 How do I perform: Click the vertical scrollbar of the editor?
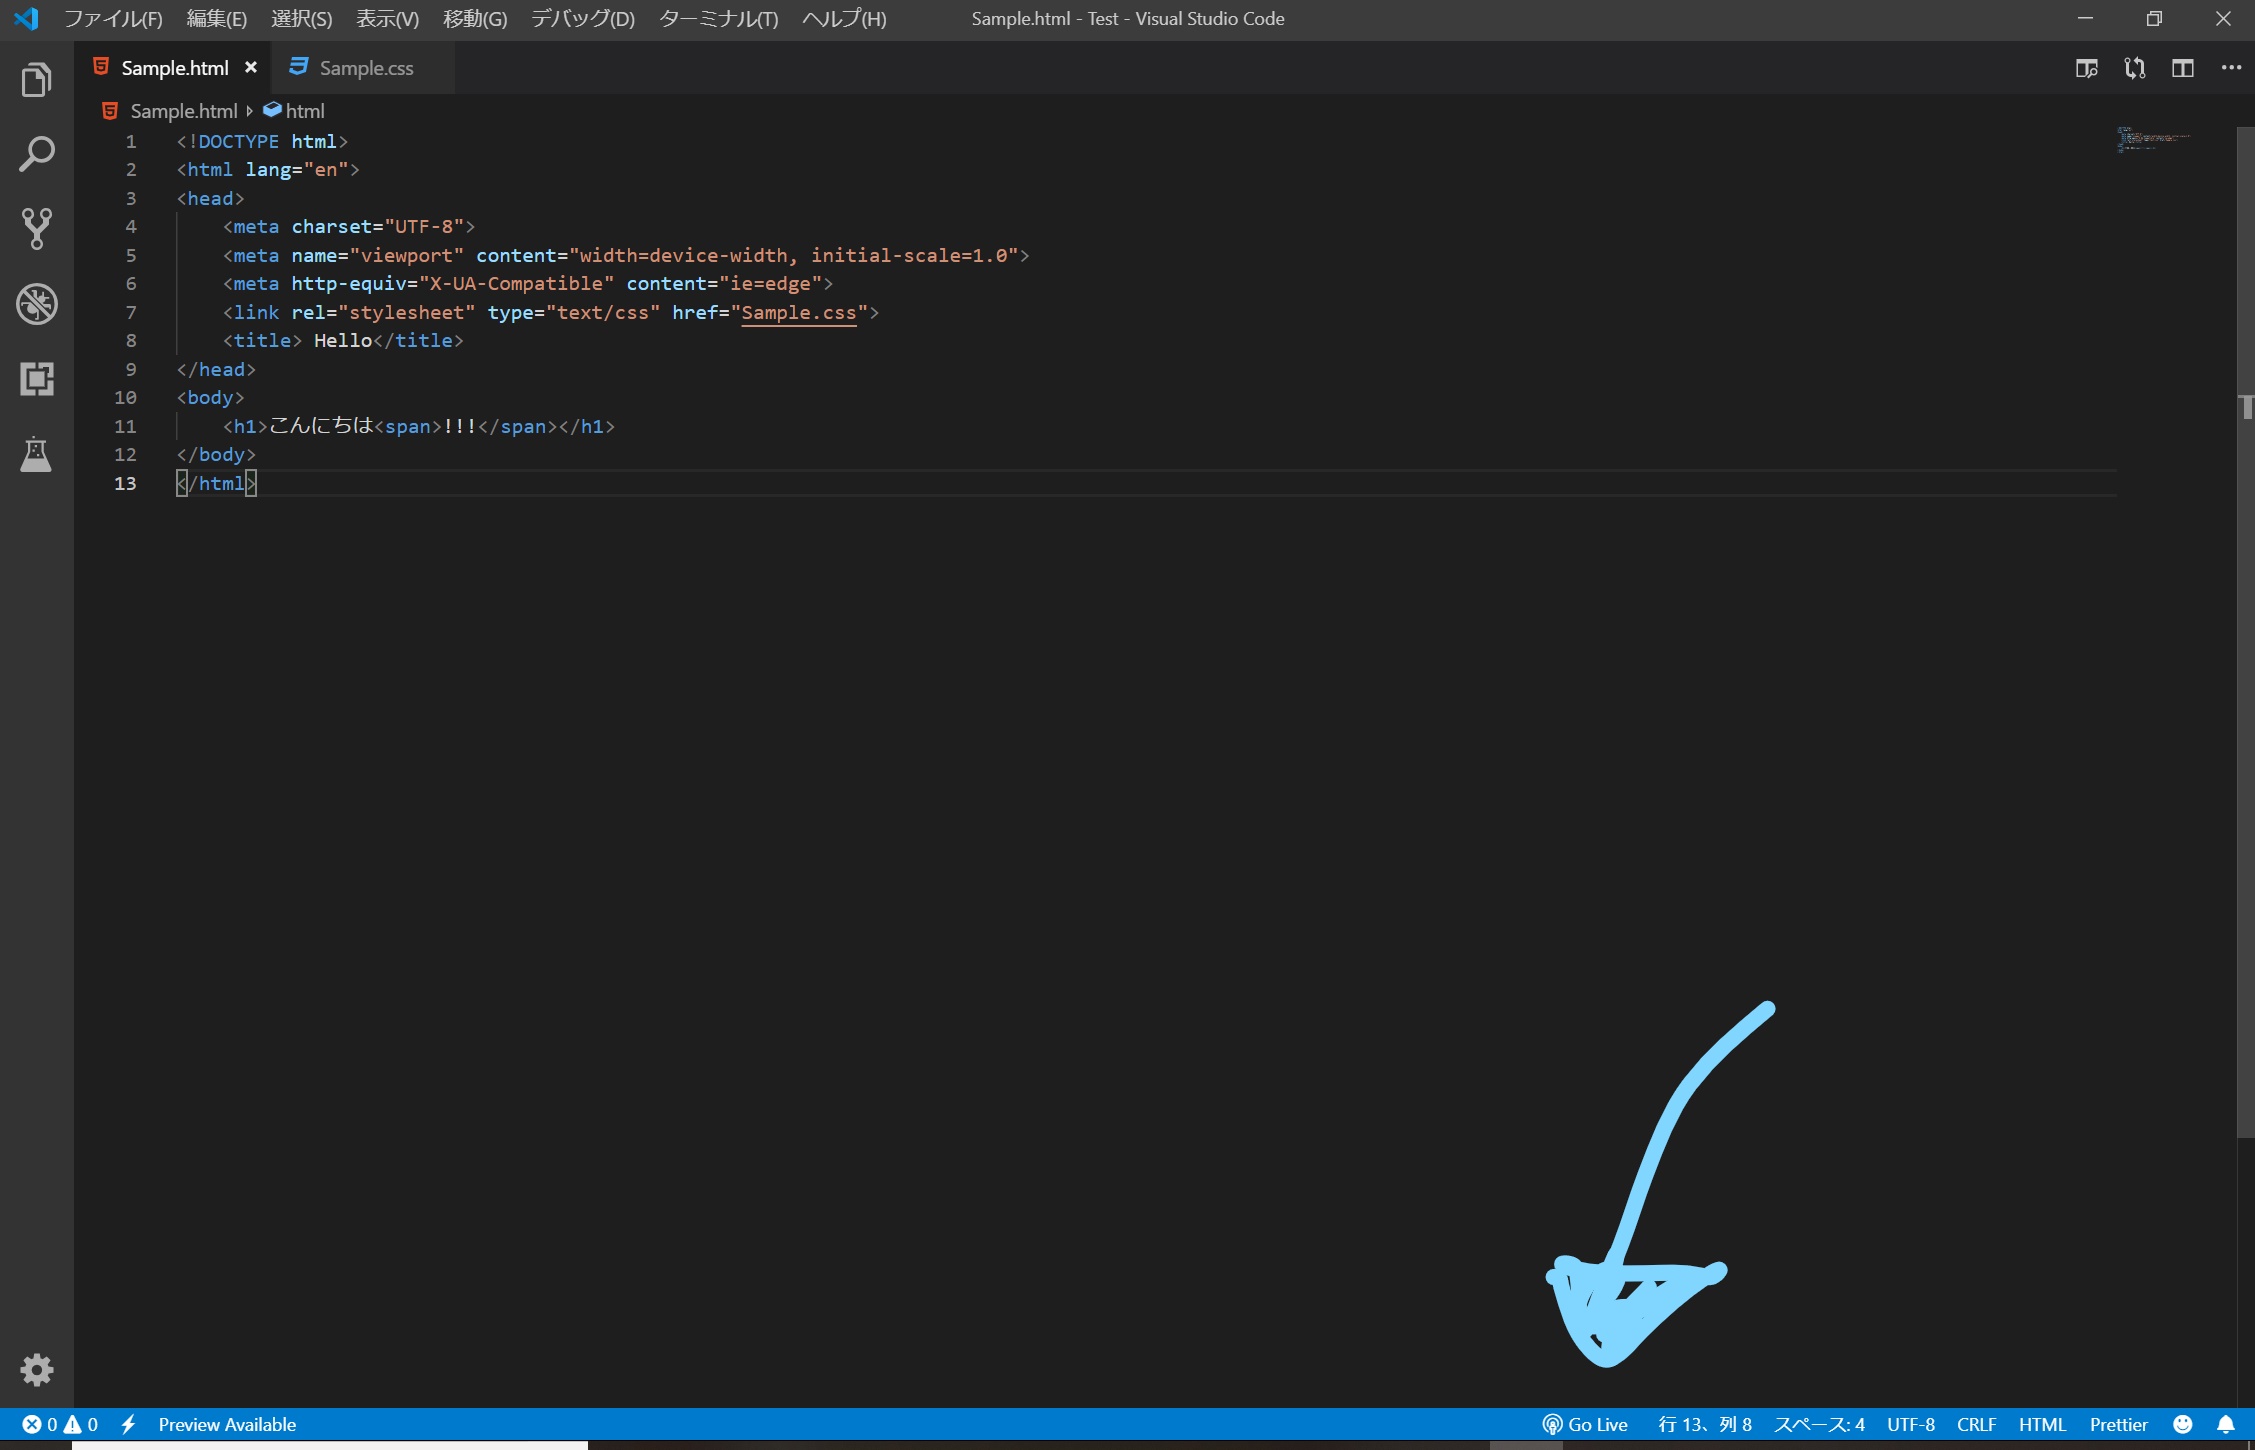pyautogui.click(x=2245, y=700)
